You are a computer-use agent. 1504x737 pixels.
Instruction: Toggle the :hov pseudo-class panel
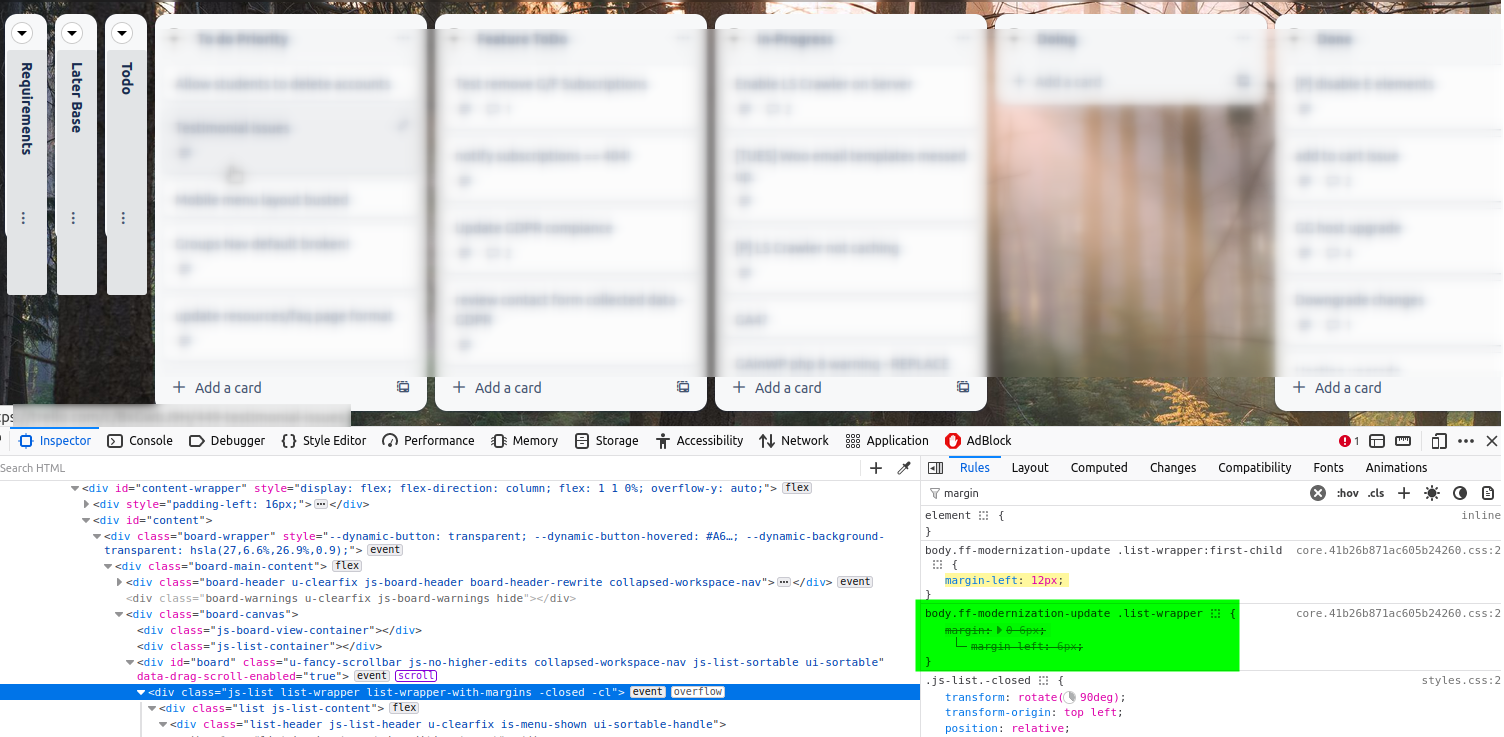tap(1347, 493)
